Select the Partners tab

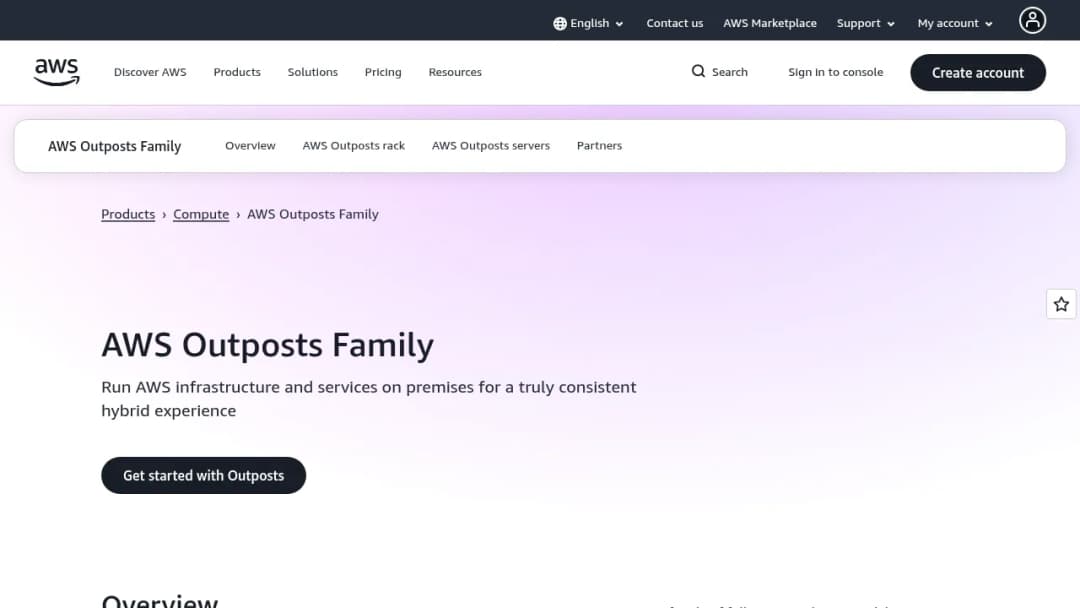click(599, 146)
